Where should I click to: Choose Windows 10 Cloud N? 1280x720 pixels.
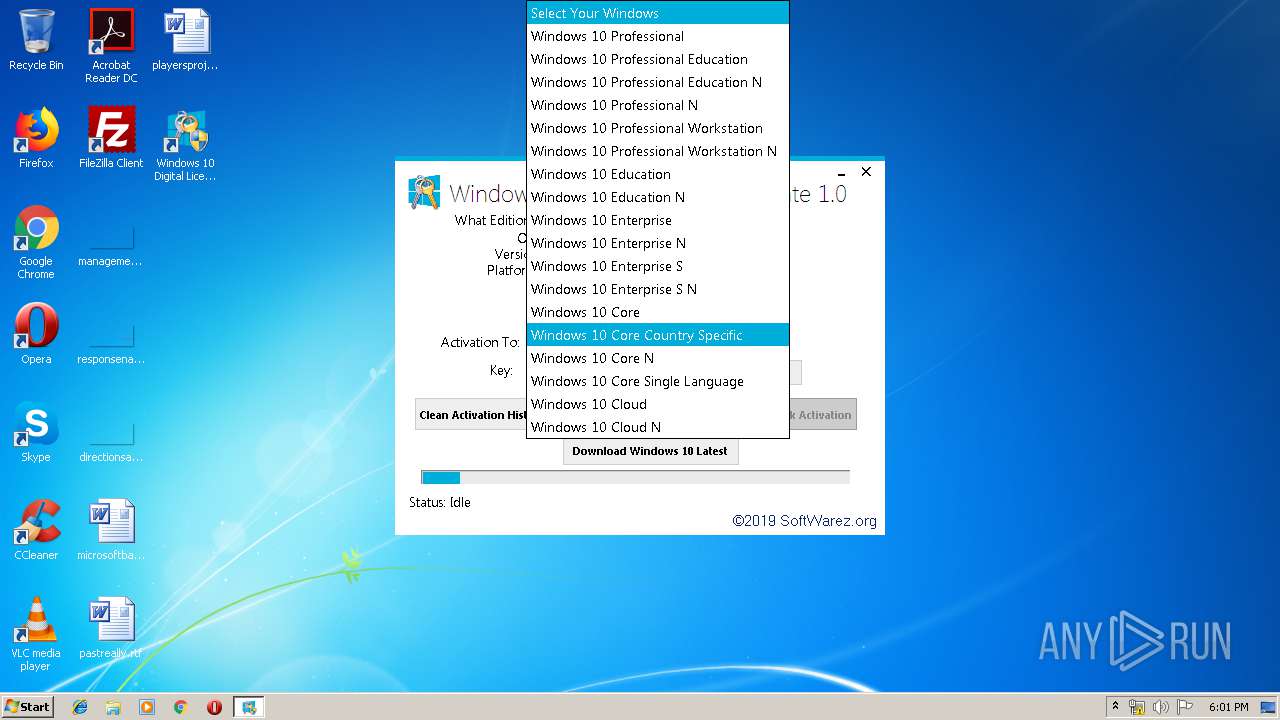658,427
